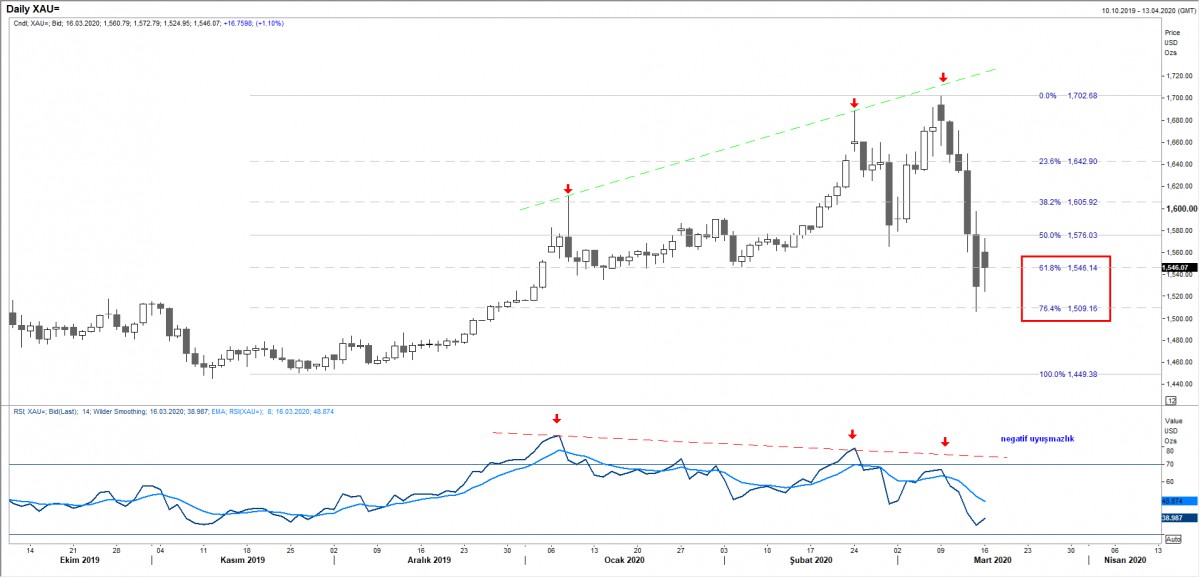Select the 0.0% 1,702.68 Fibonacci label
This screenshot has width=1200, height=578.
click(1068, 96)
